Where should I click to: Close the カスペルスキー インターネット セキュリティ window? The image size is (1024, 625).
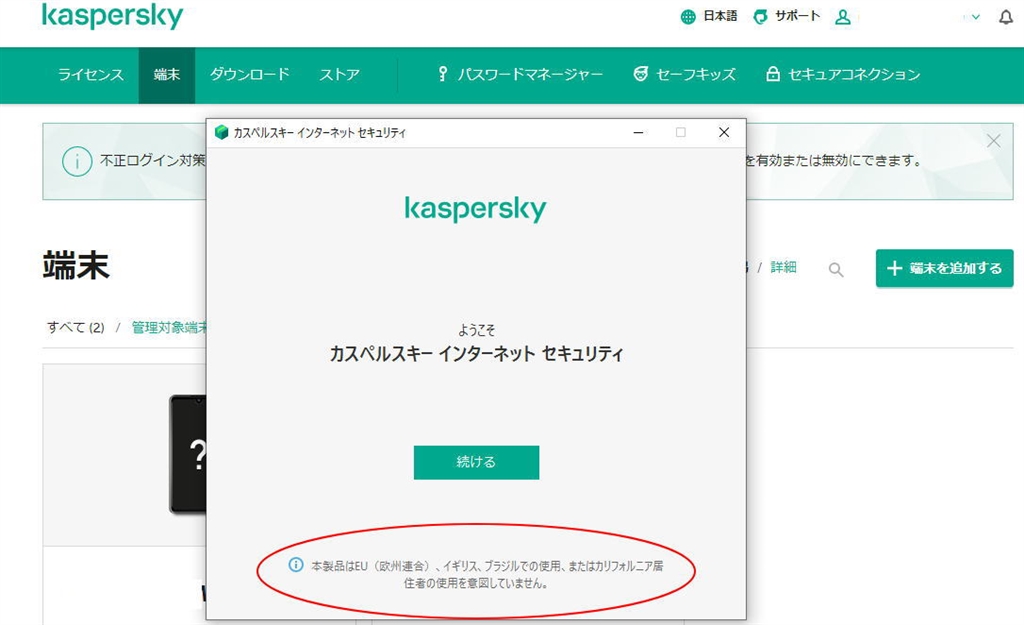(724, 133)
